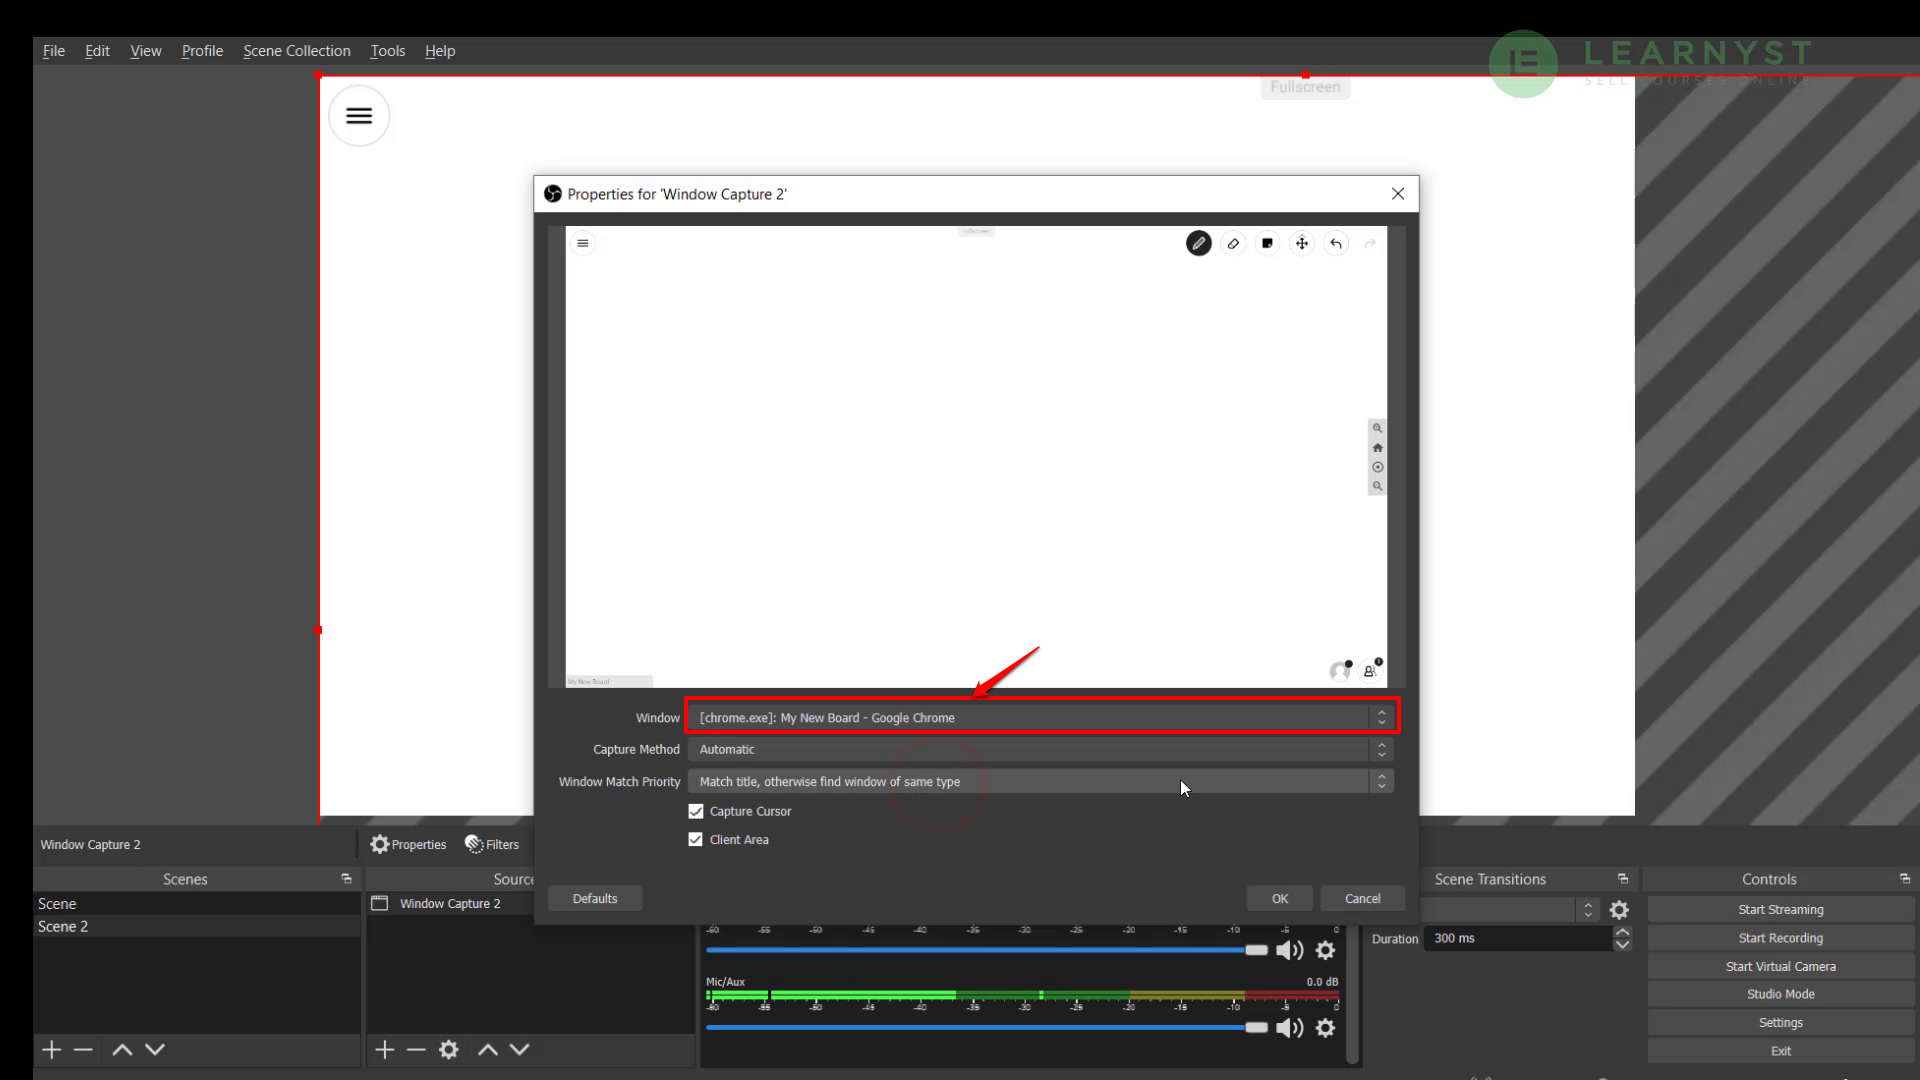
Task: Mute the Mic/Aux speaker icon
Action: pyautogui.click(x=1289, y=1027)
